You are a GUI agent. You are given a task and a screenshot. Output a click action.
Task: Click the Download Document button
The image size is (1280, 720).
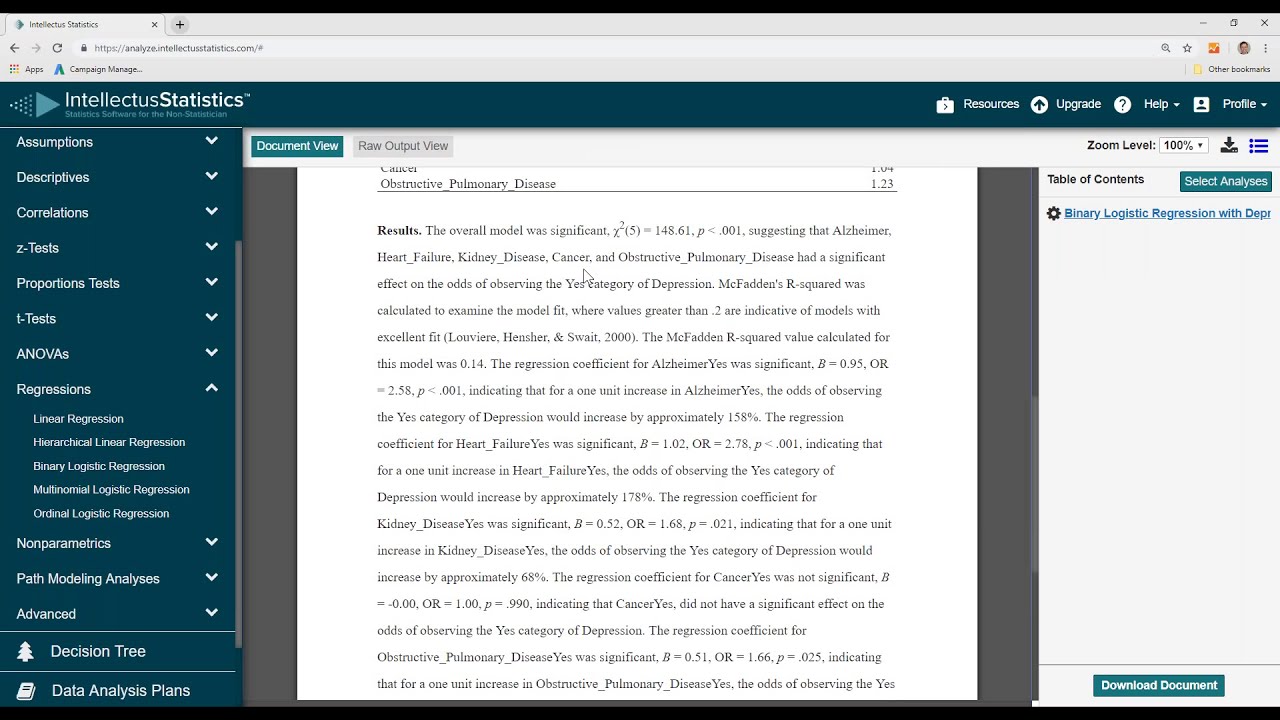1159,686
